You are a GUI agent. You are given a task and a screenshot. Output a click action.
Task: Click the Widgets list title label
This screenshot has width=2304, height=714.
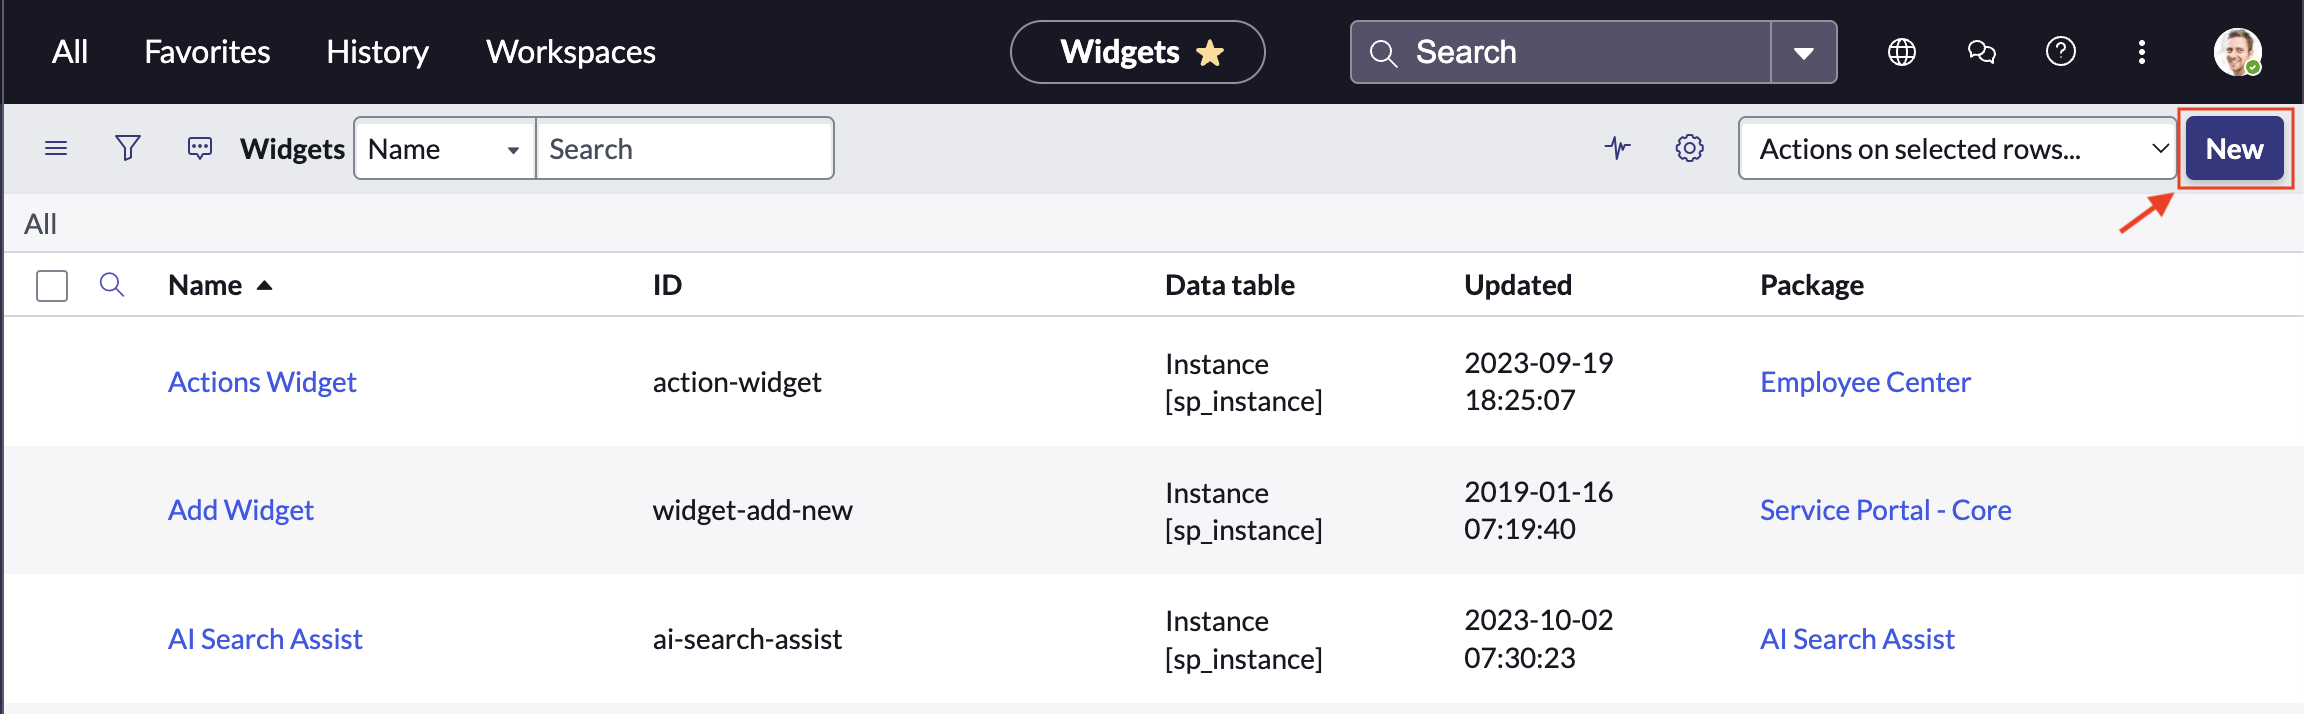tap(292, 149)
